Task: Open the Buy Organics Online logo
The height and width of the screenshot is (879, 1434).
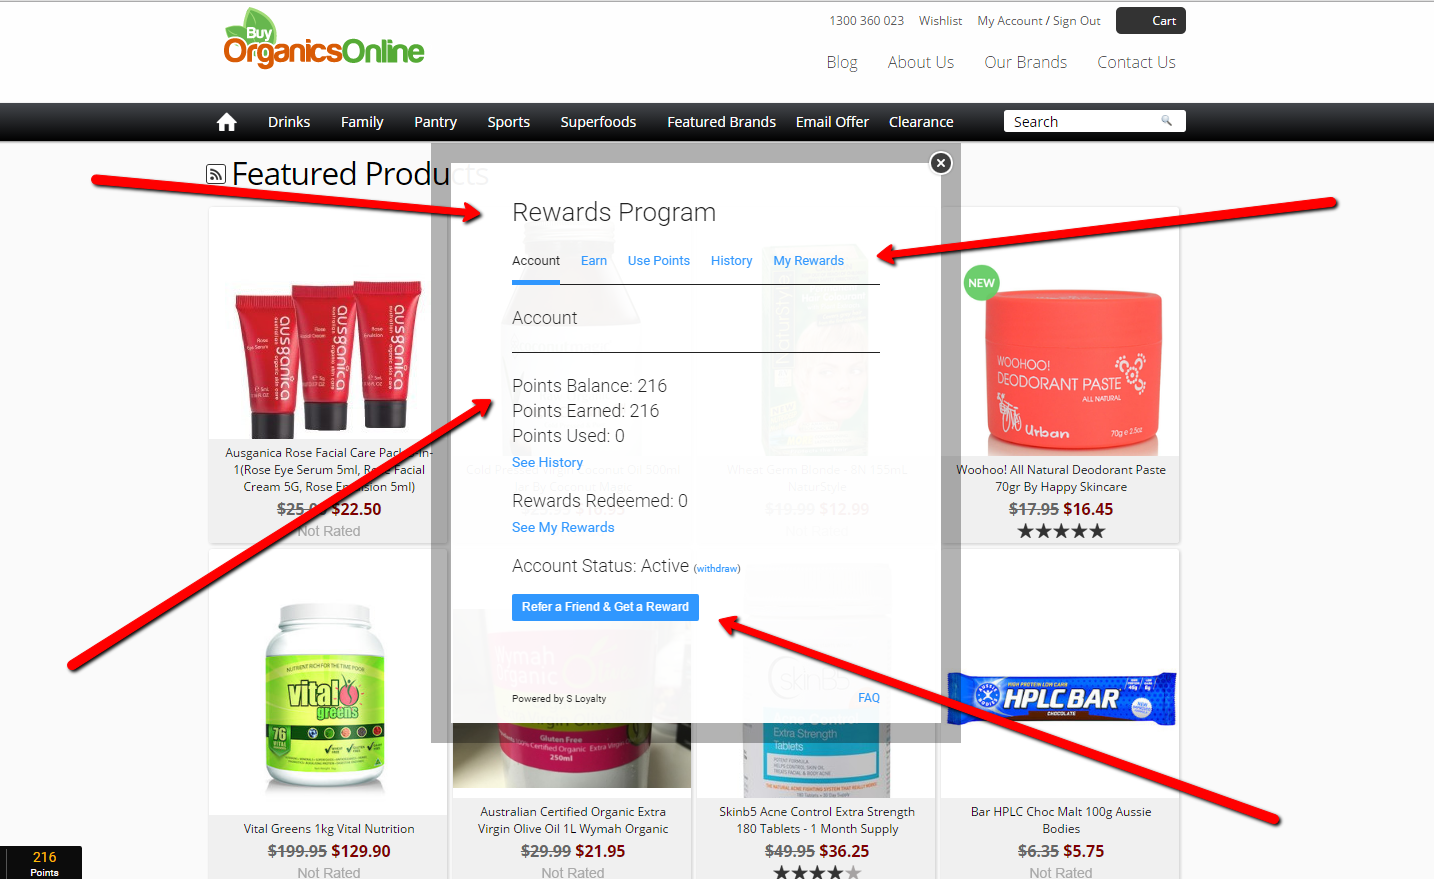Action: pyautogui.click(x=324, y=38)
